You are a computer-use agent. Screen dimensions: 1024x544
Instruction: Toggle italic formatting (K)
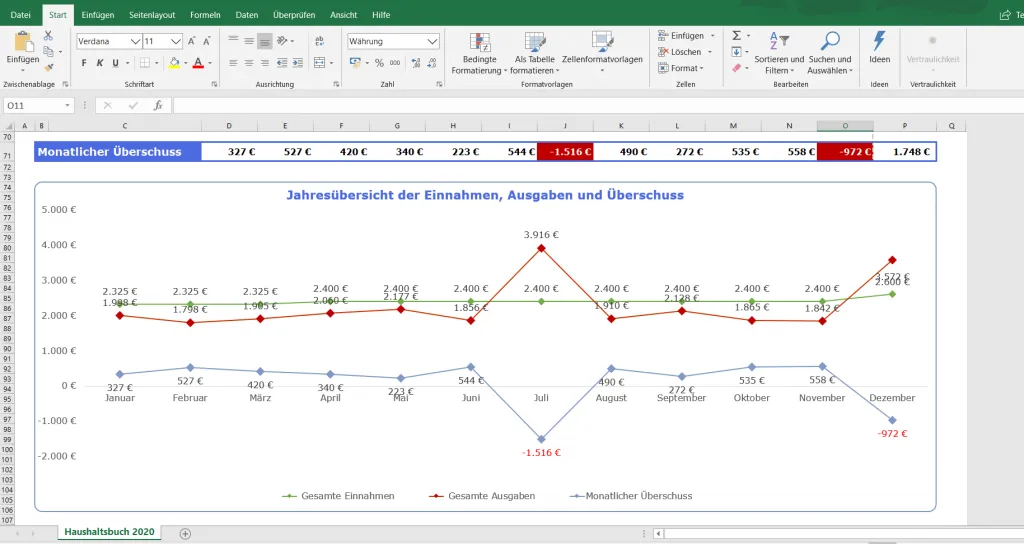100,62
